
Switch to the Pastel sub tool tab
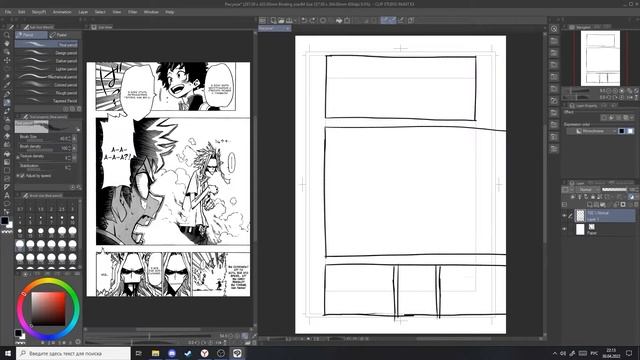point(63,35)
